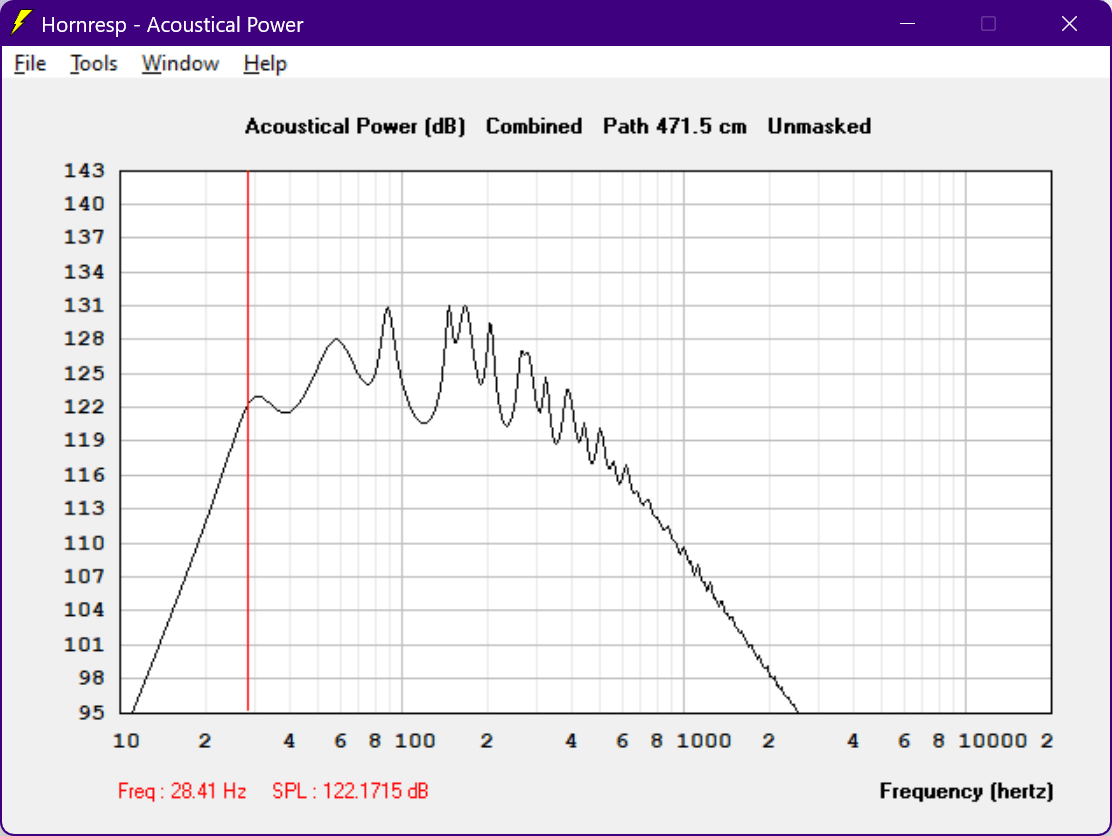This screenshot has width=1112, height=836.
Task: Click the 131 value on dB axis
Action: [x=84, y=305]
